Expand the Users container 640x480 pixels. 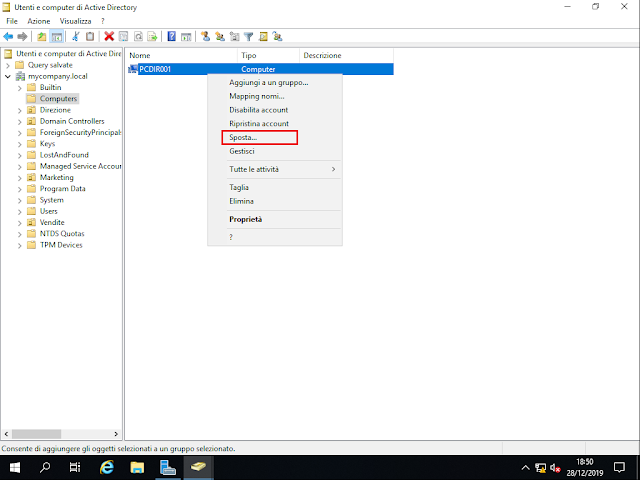[x=20, y=211]
